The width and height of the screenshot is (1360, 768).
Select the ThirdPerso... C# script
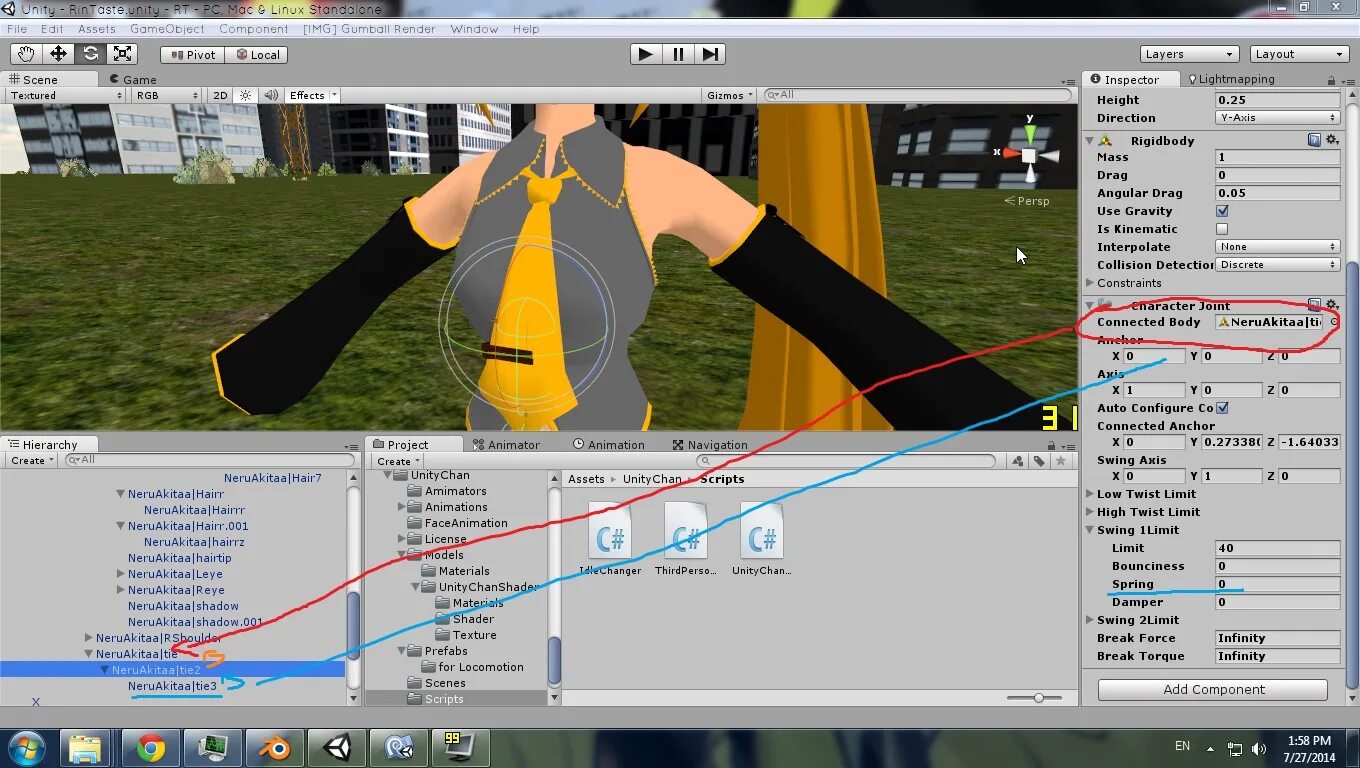686,540
